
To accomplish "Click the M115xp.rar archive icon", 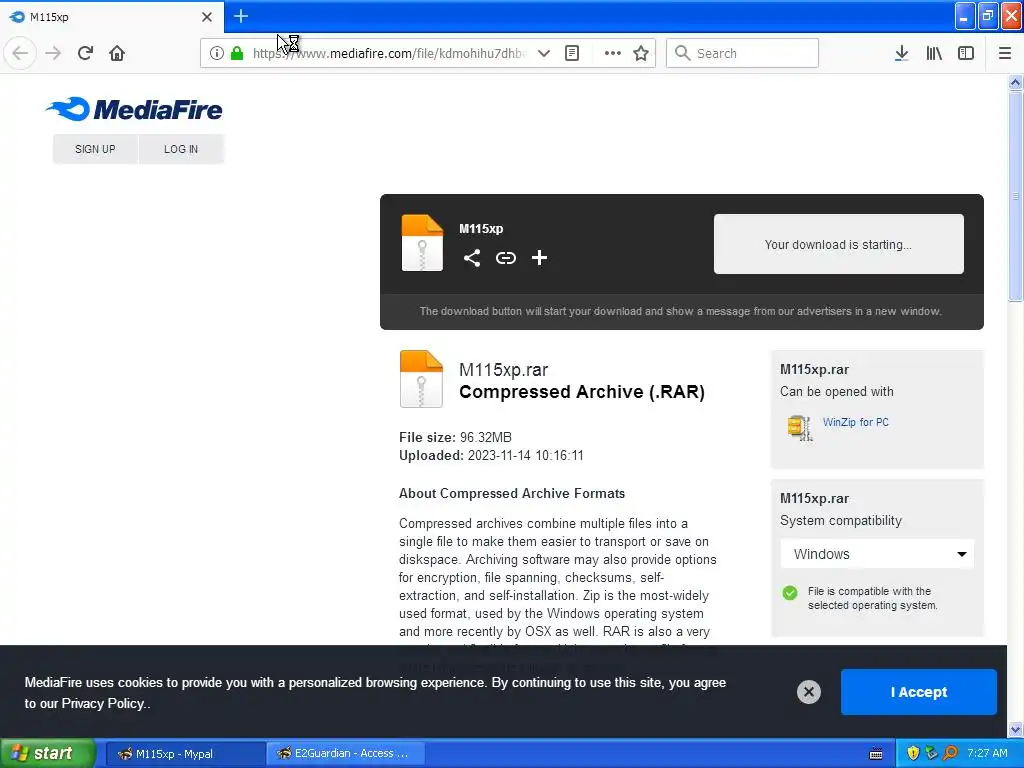I will (421, 379).
